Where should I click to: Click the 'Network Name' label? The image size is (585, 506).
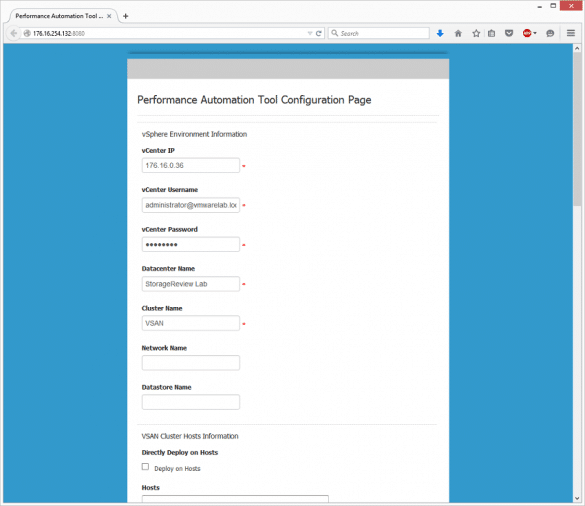coord(164,348)
